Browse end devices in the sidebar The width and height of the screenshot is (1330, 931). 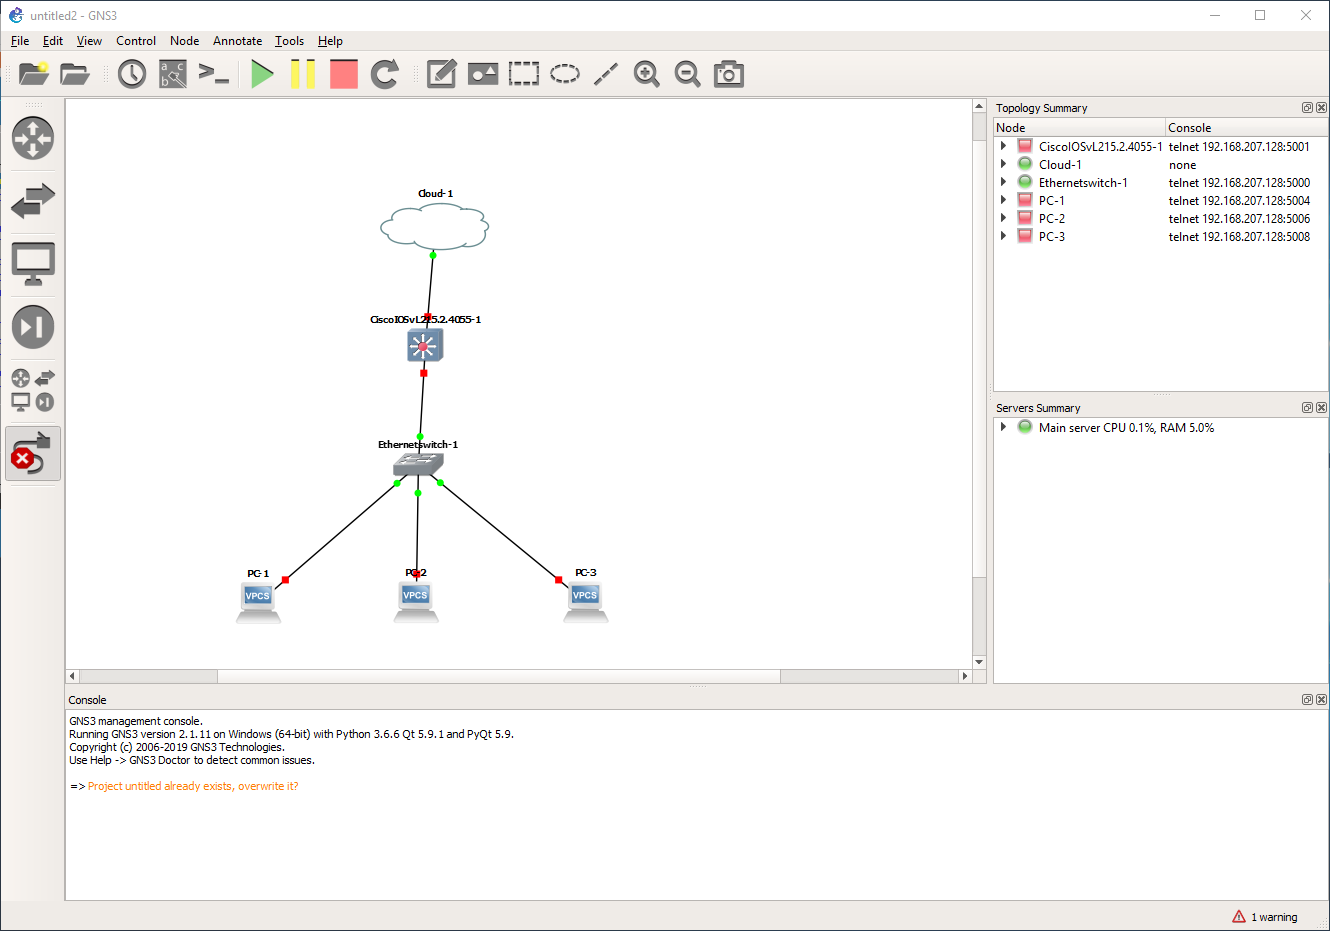33,264
